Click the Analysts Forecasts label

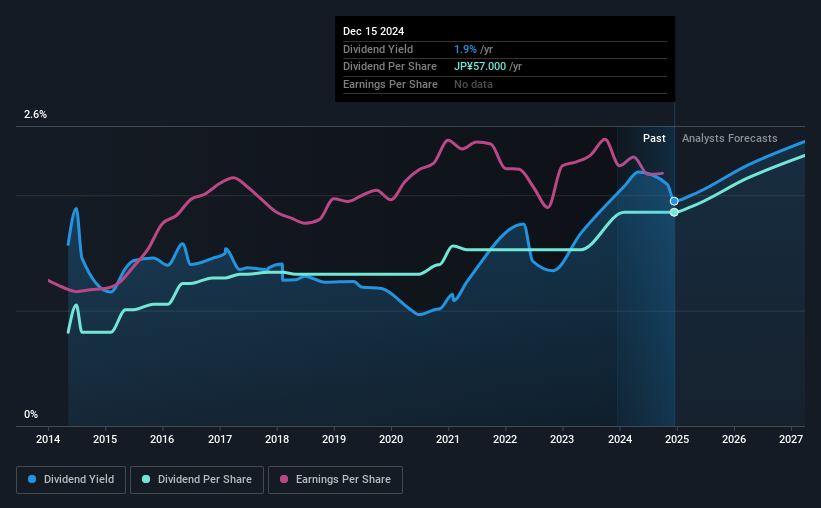pyautogui.click(x=729, y=138)
